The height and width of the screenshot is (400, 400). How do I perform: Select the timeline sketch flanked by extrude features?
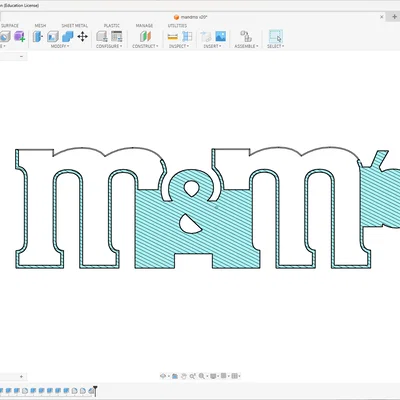(25, 391)
